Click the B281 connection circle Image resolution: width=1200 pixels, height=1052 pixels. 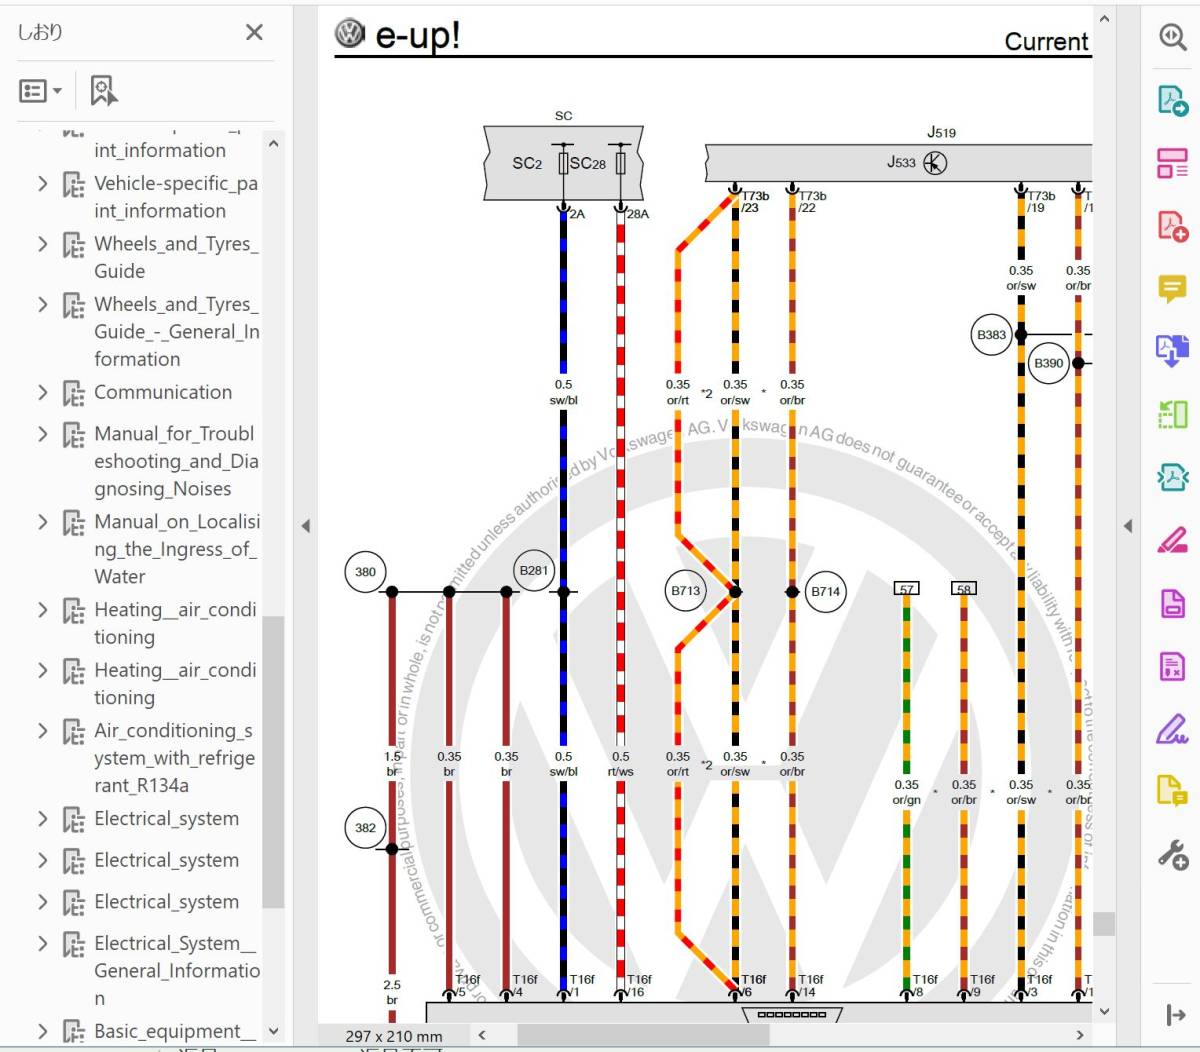coord(534,571)
